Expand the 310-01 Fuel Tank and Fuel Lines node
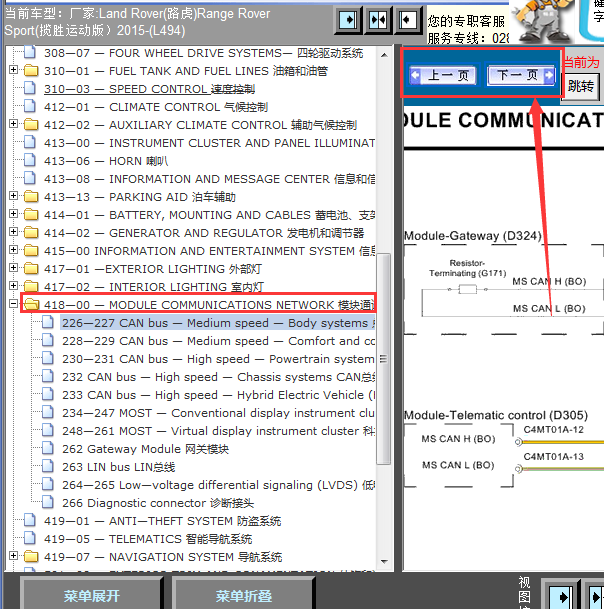604x609 pixels. coord(13,70)
